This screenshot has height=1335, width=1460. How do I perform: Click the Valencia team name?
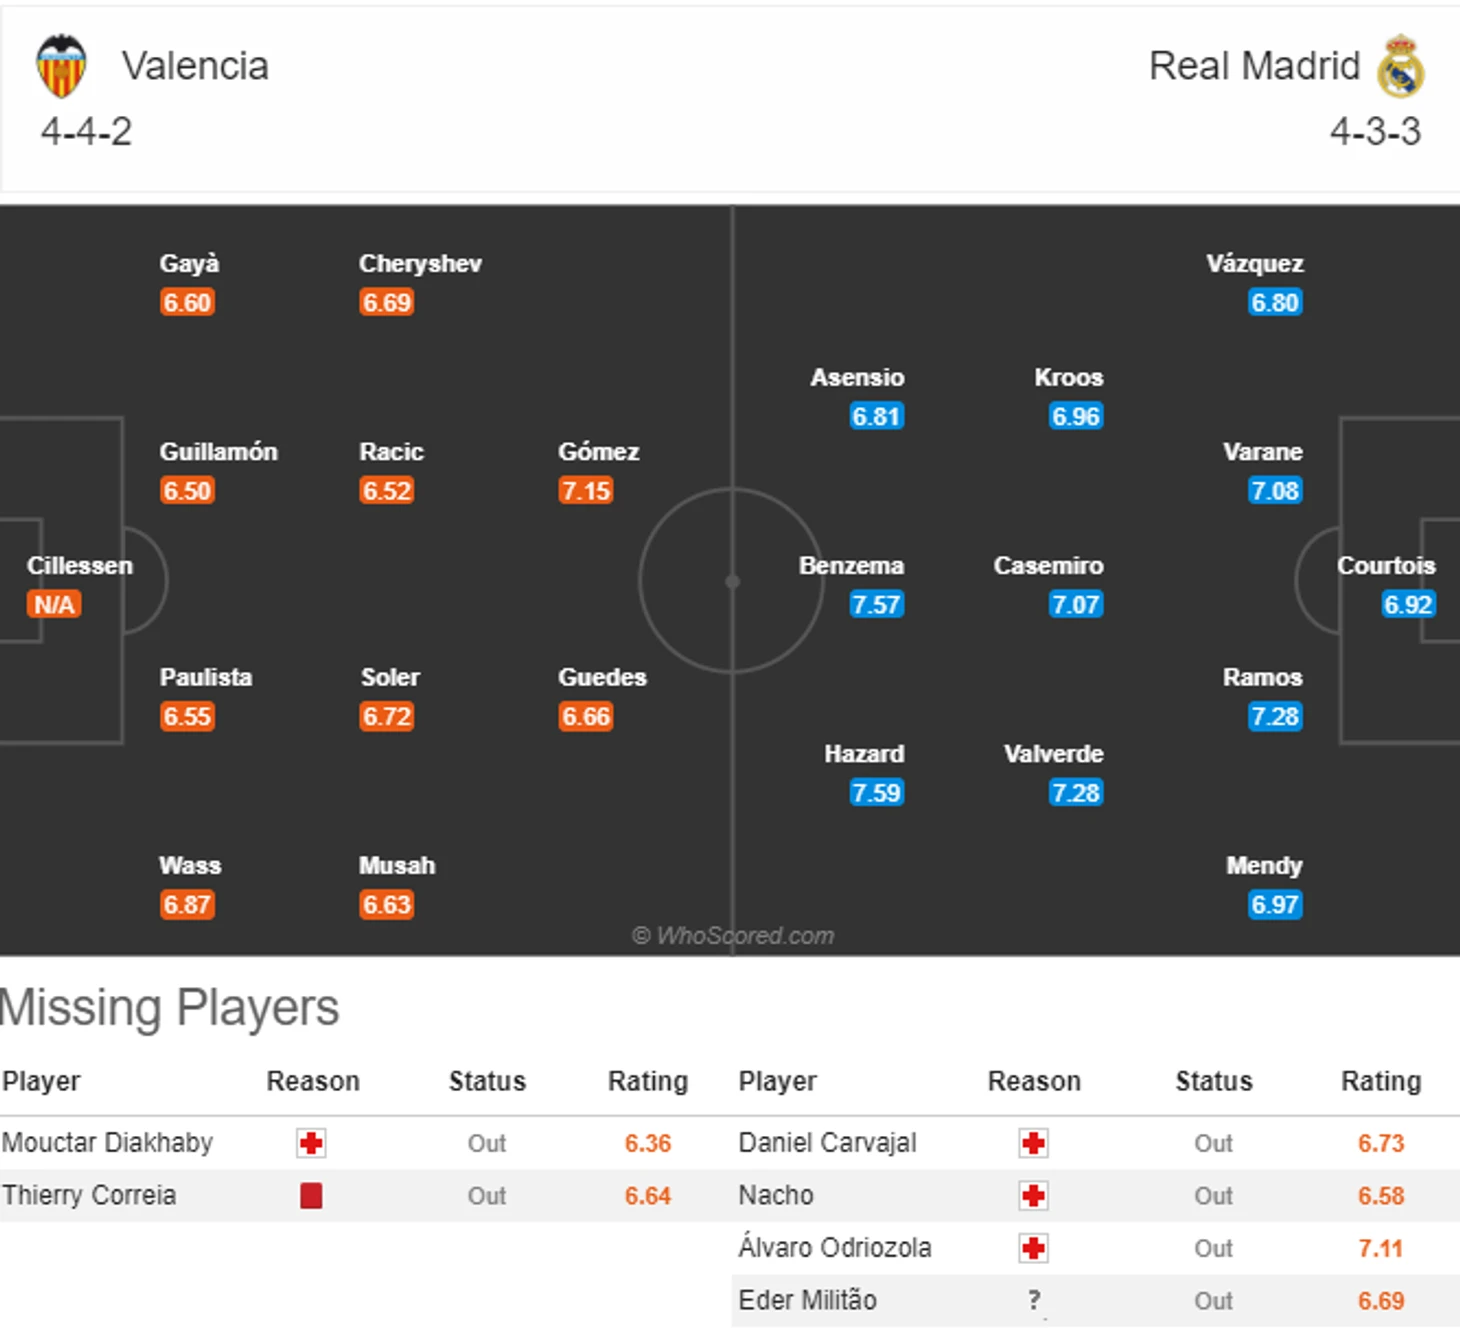click(195, 66)
